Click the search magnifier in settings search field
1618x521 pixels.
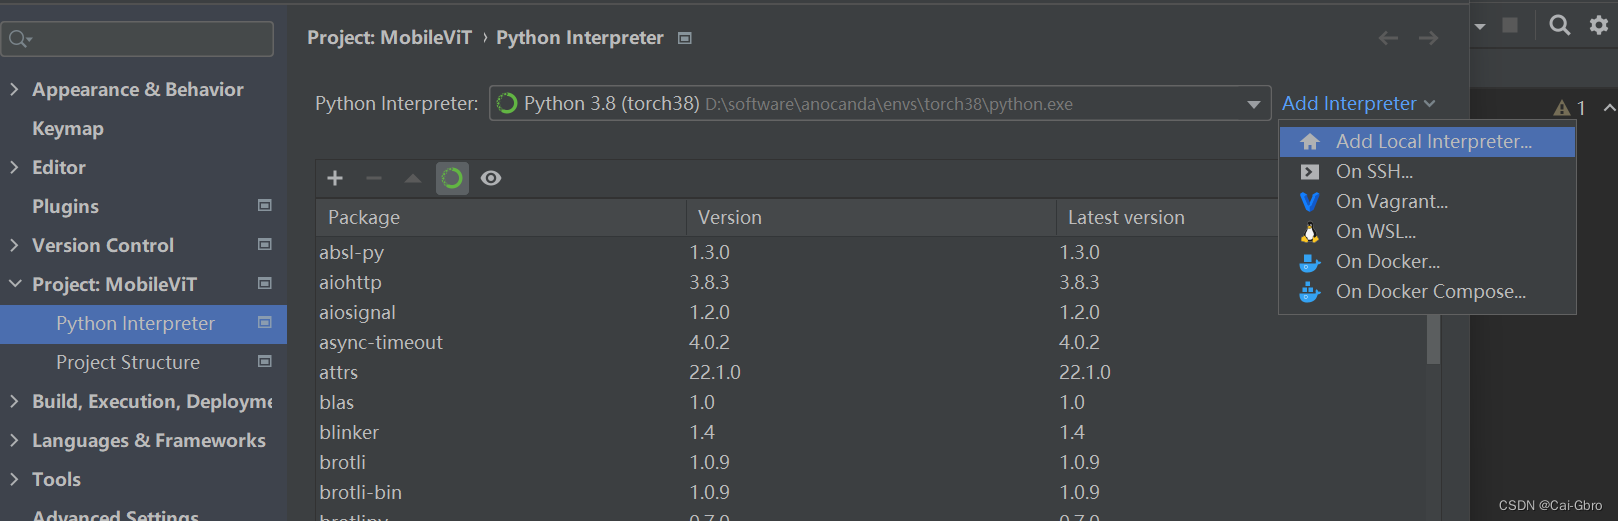[20, 39]
